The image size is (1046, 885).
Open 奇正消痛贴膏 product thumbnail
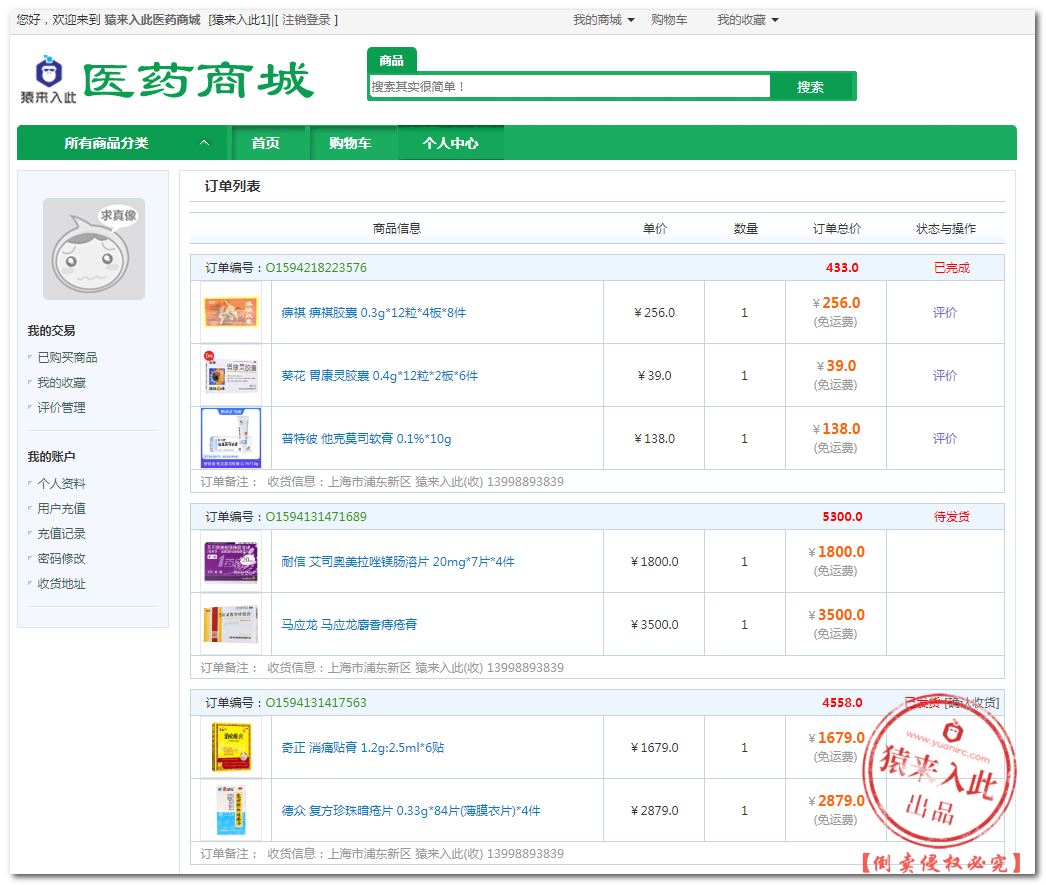230,747
